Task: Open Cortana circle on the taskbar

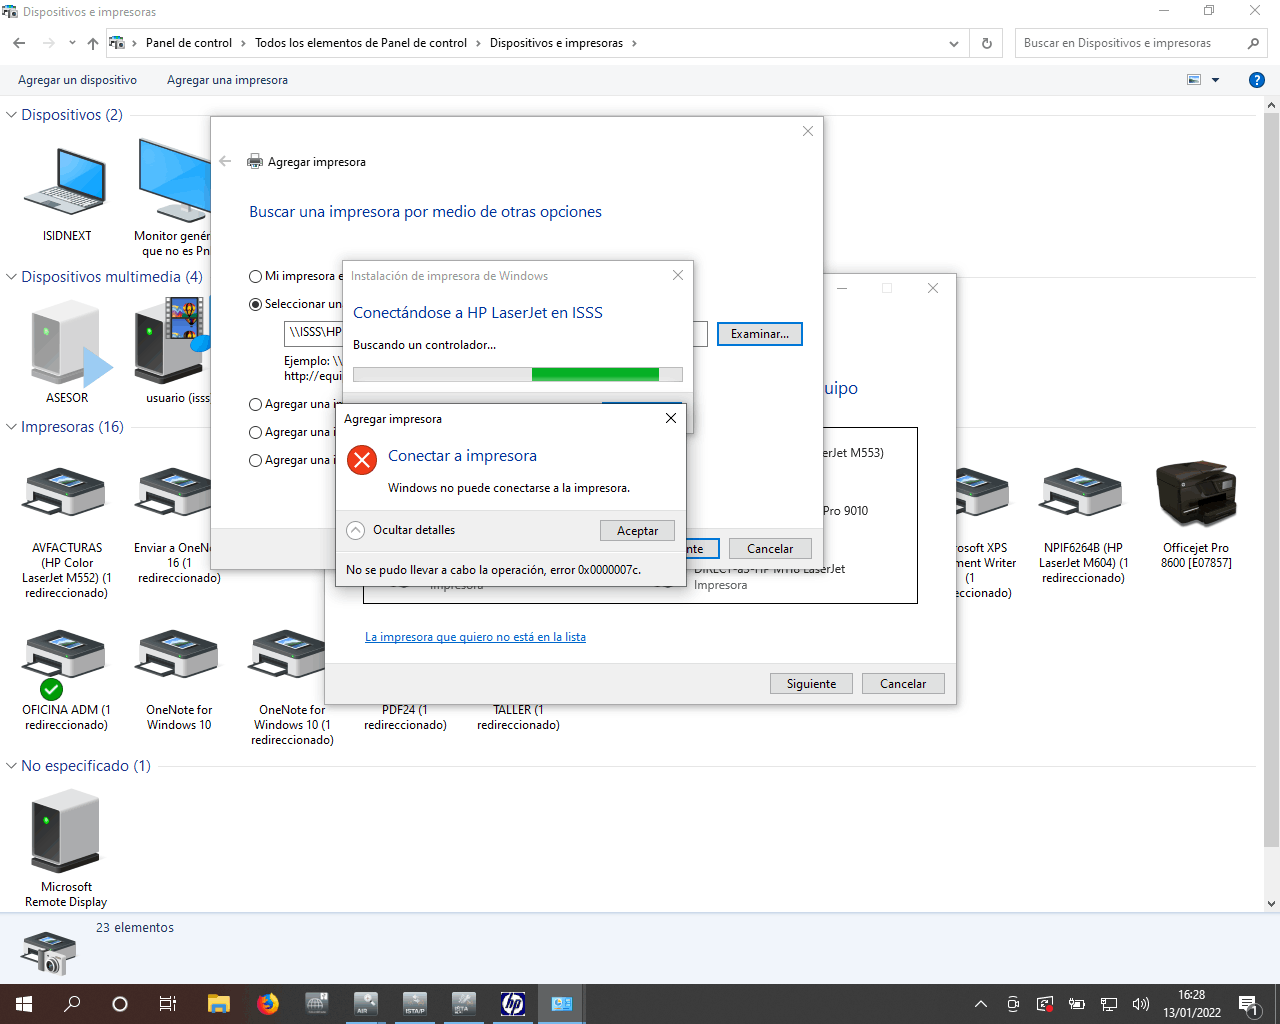Action: [x=120, y=1004]
